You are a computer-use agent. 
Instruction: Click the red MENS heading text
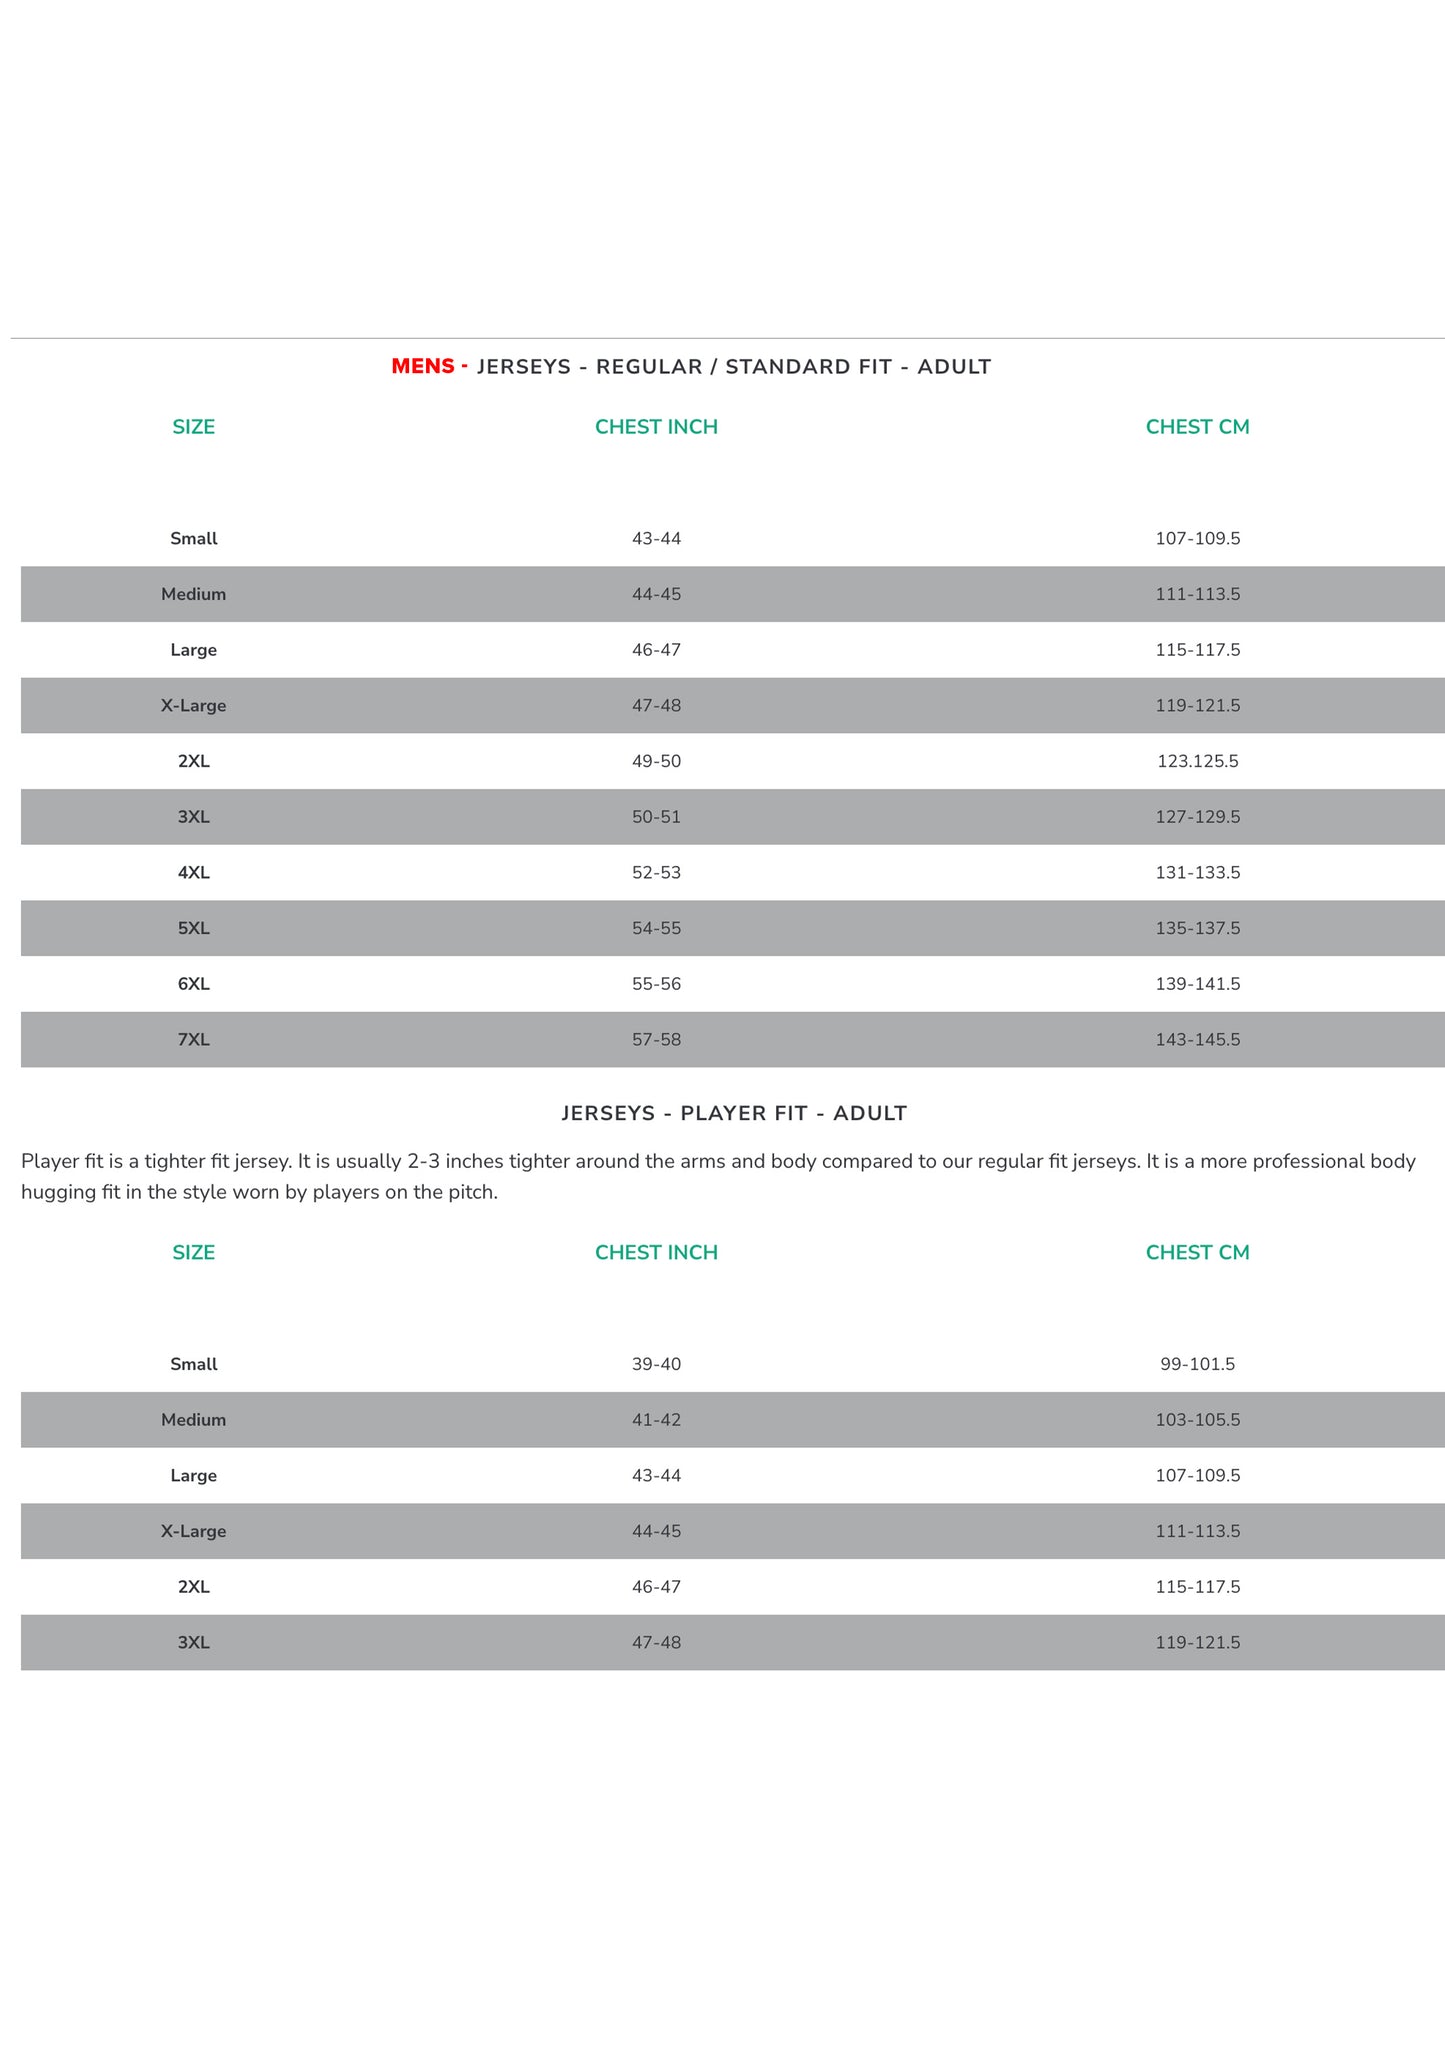click(422, 366)
